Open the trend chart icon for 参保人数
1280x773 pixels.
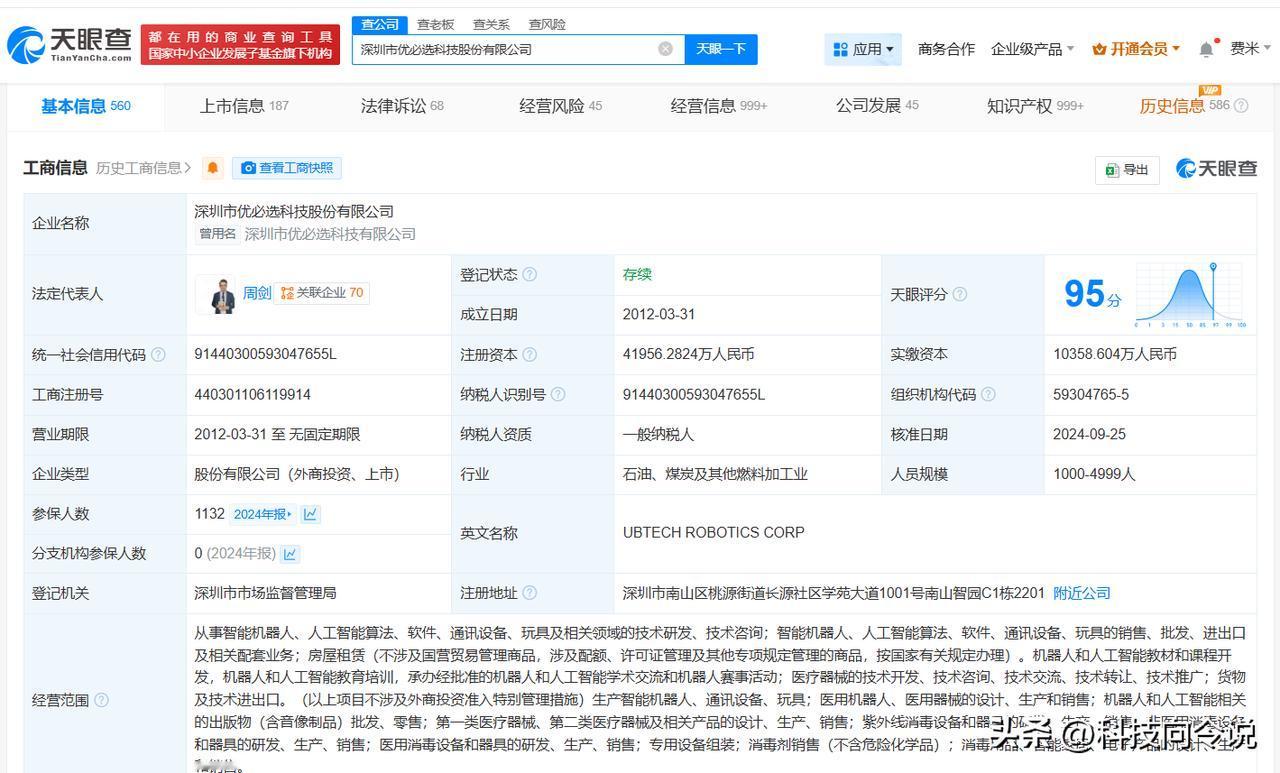(310, 514)
